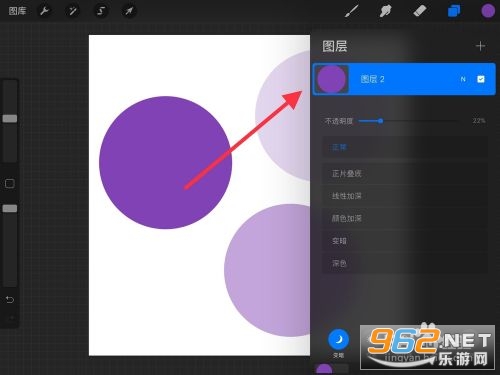This screenshot has height=375, width=500.
Task: Open the Adjustments magic wand menu
Action: click(72, 11)
